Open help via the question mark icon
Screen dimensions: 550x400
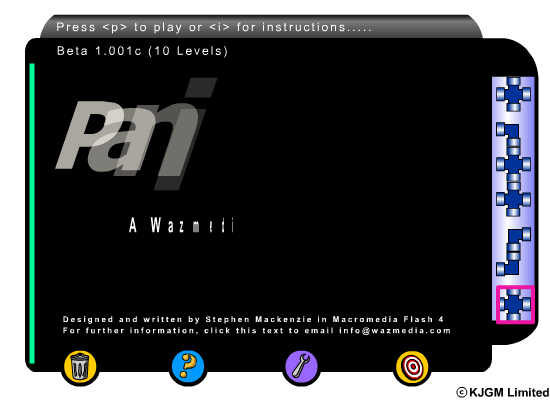pos(188,367)
